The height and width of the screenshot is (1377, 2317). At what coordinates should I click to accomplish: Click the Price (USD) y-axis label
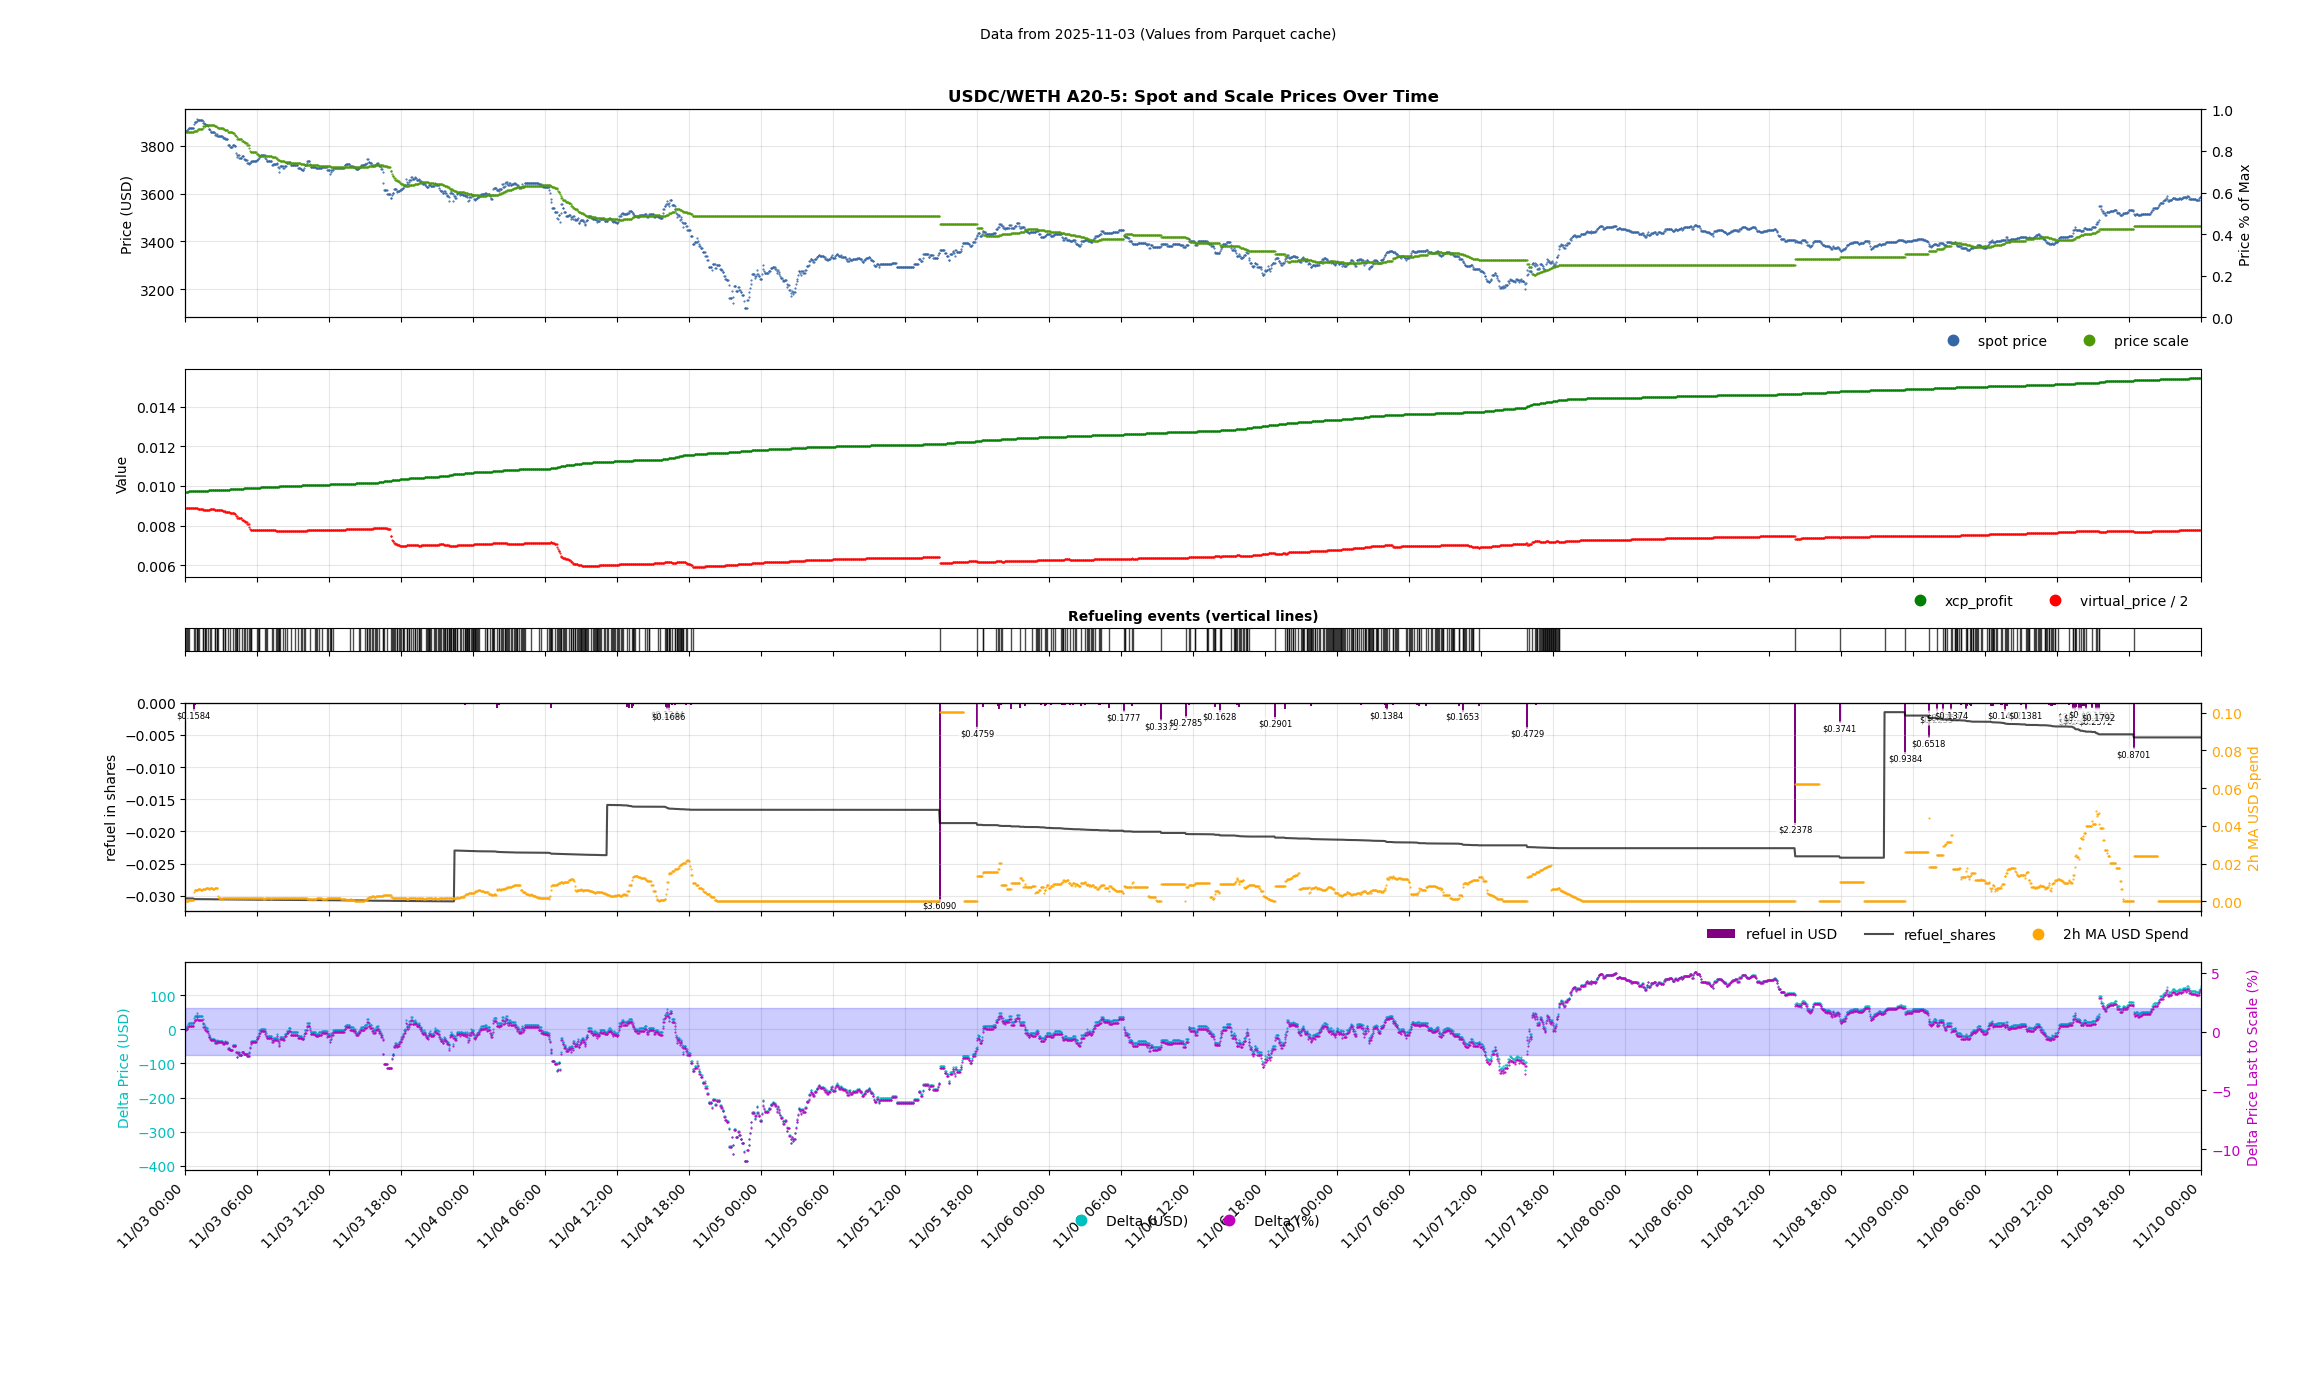point(127,214)
